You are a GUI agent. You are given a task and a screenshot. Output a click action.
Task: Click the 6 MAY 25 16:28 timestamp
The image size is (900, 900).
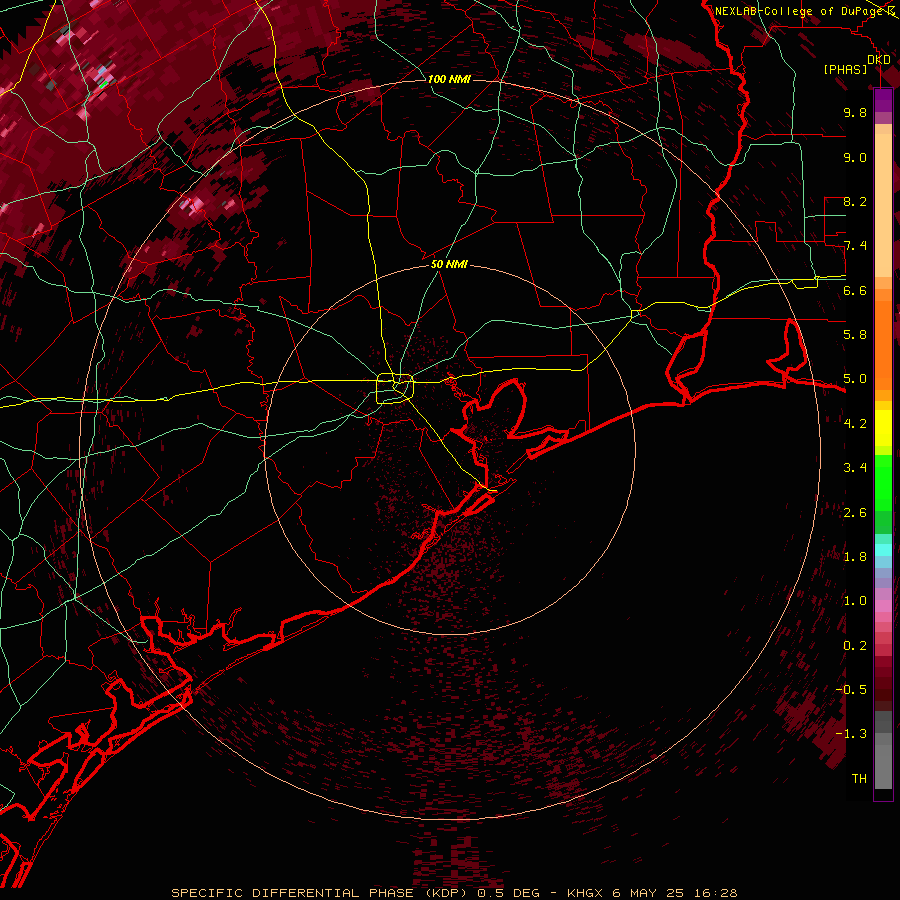pyautogui.click(x=677, y=893)
